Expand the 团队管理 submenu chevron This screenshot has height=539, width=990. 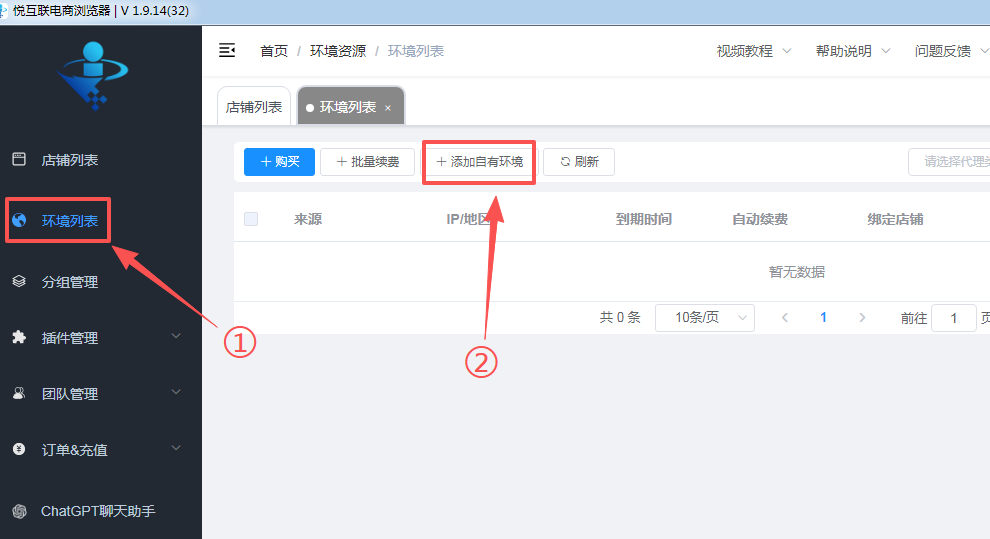pyautogui.click(x=176, y=392)
